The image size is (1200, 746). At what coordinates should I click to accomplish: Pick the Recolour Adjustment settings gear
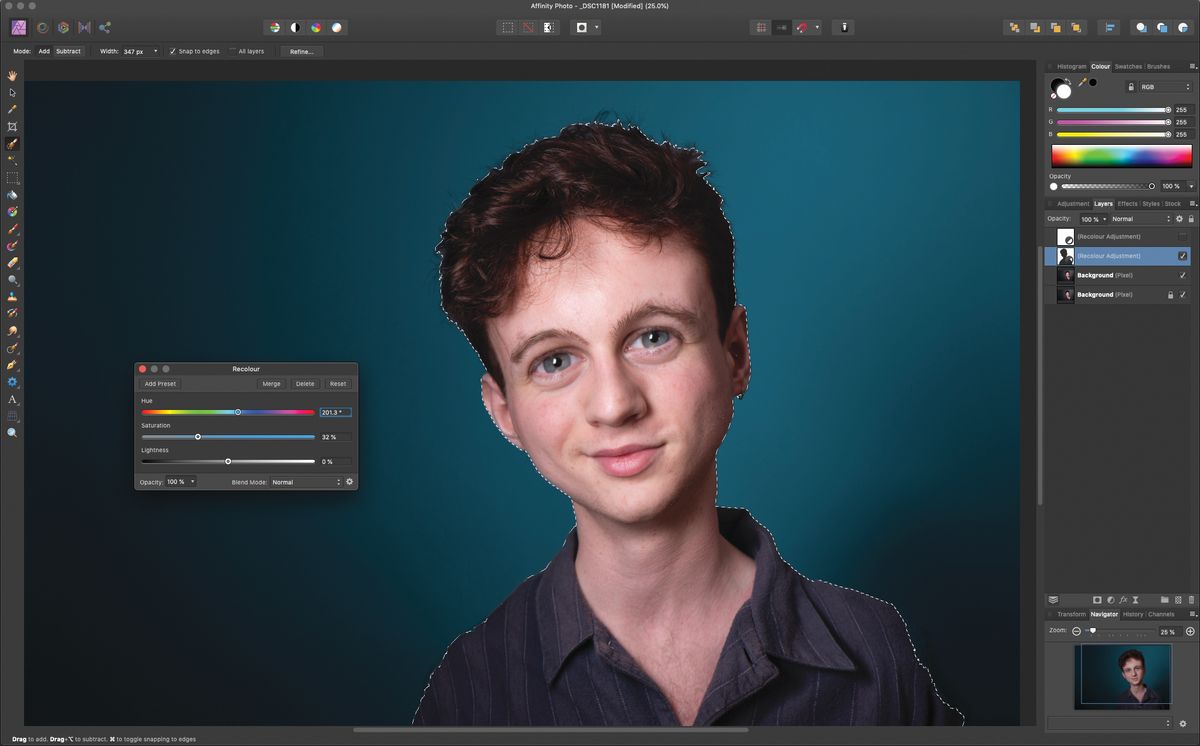pyautogui.click(x=349, y=481)
